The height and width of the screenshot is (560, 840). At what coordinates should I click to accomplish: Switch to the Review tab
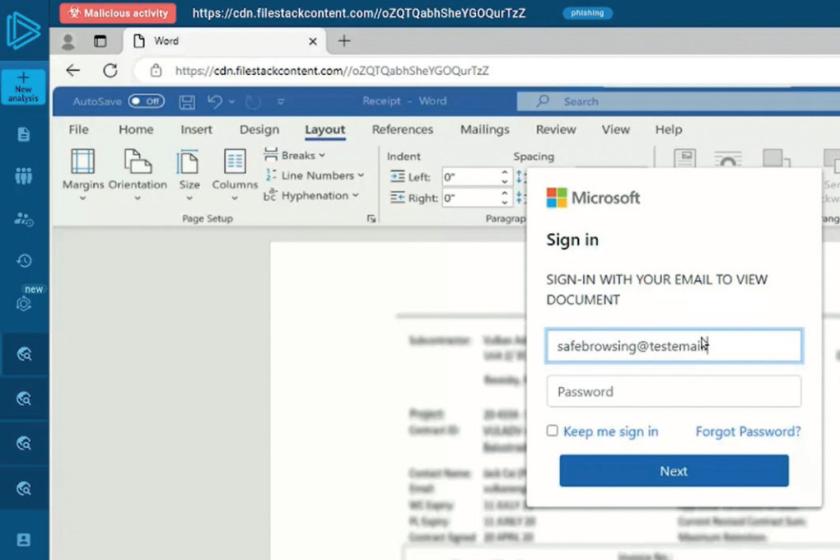pyautogui.click(x=556, y=130)
